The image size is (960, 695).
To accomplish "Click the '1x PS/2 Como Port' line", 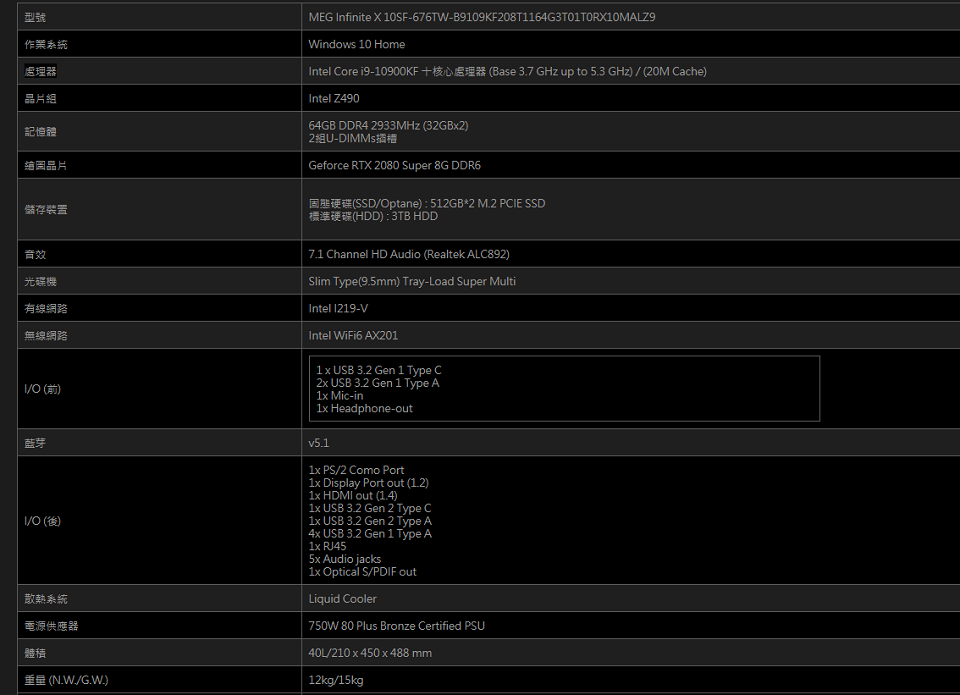I will [x=356, y=470].
